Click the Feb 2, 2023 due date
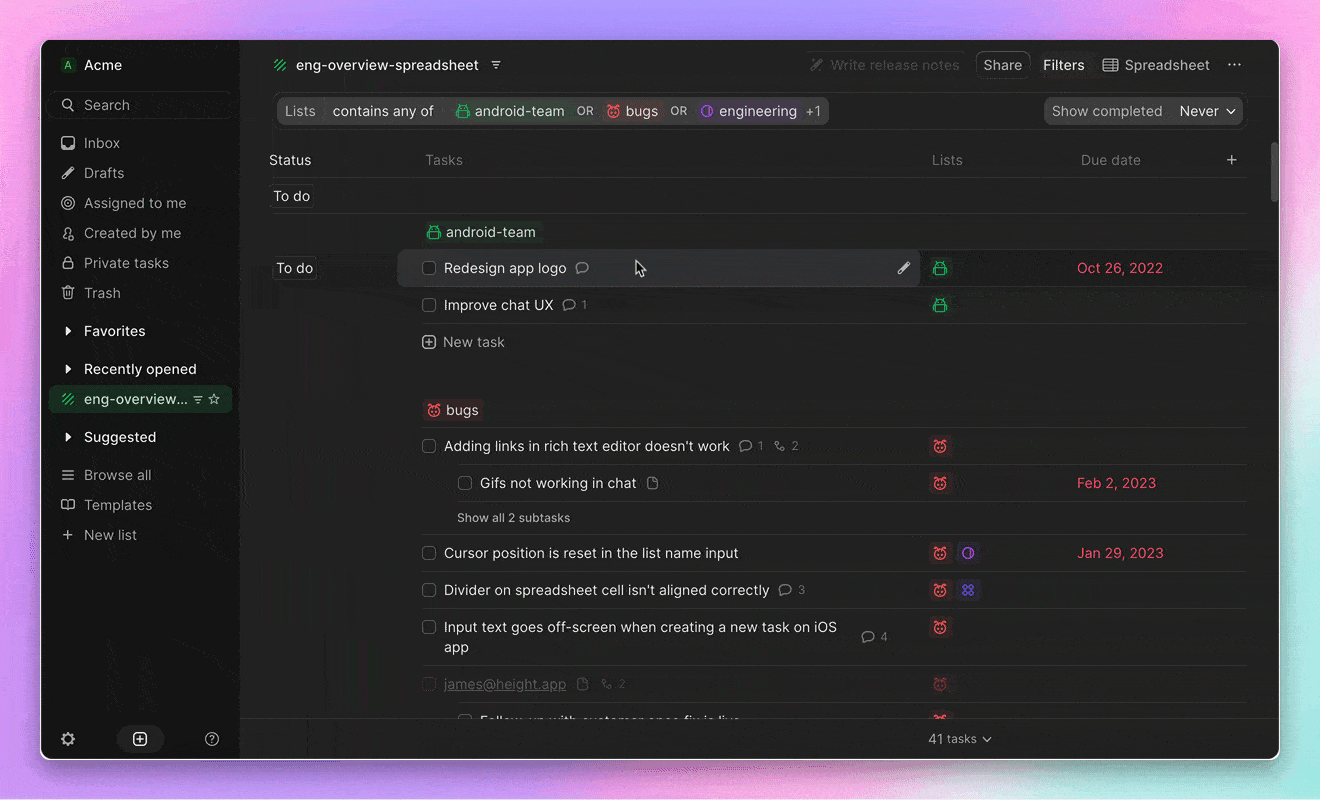Image resolution: width=1320 pixels, height=800 pixels. (1116, 483)
